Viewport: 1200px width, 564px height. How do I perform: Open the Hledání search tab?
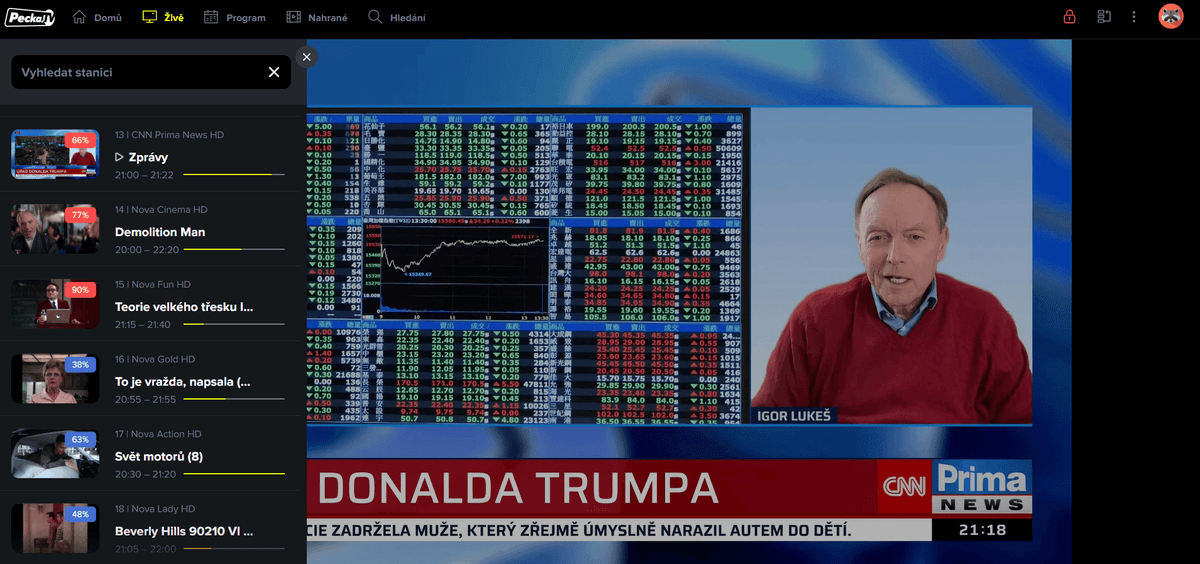396,17
